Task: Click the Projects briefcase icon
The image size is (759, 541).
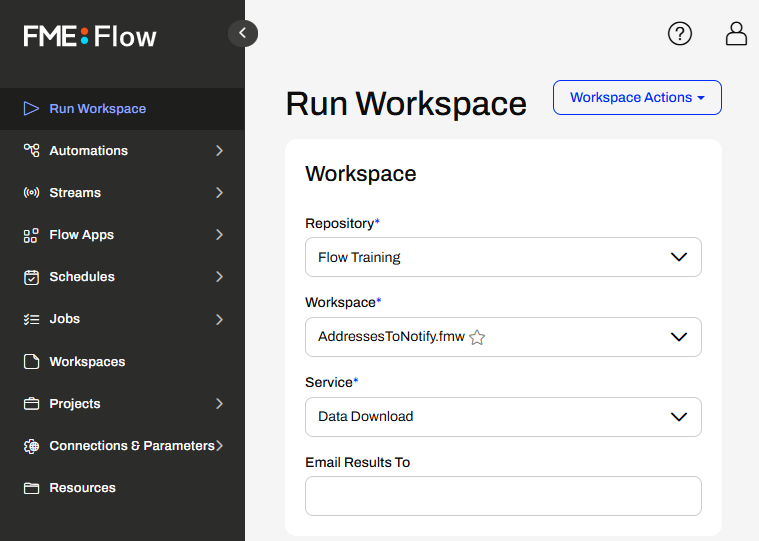Action: (x=31, y=404)
